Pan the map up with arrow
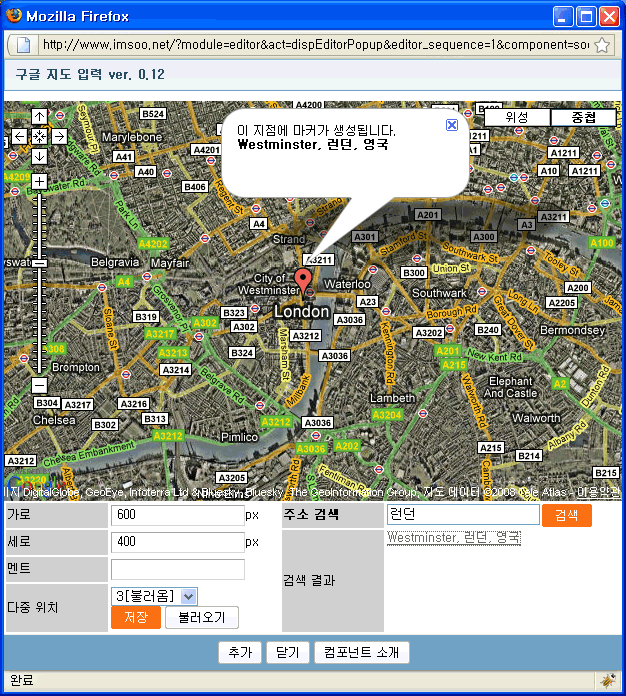 click(x=40, y=117)
